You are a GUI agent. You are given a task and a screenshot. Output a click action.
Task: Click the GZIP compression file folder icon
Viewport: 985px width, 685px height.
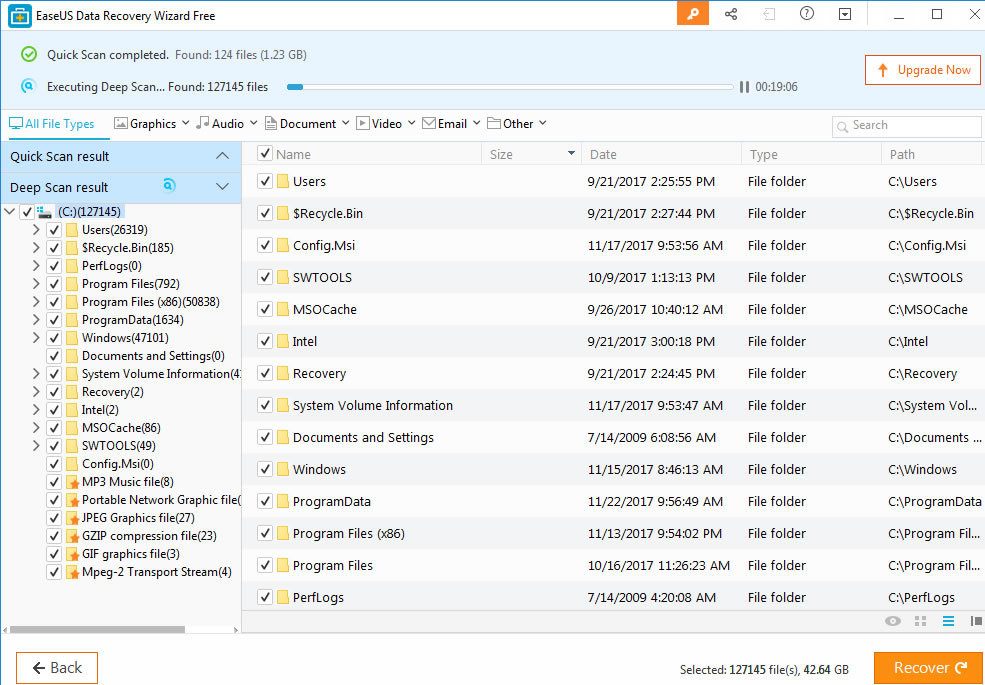click(x=72, y=536)
